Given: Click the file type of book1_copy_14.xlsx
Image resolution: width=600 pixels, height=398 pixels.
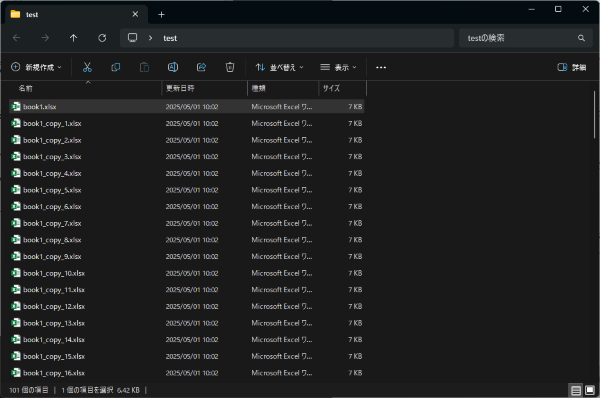Looking at the screenshot, I should (x=282, y=339).
